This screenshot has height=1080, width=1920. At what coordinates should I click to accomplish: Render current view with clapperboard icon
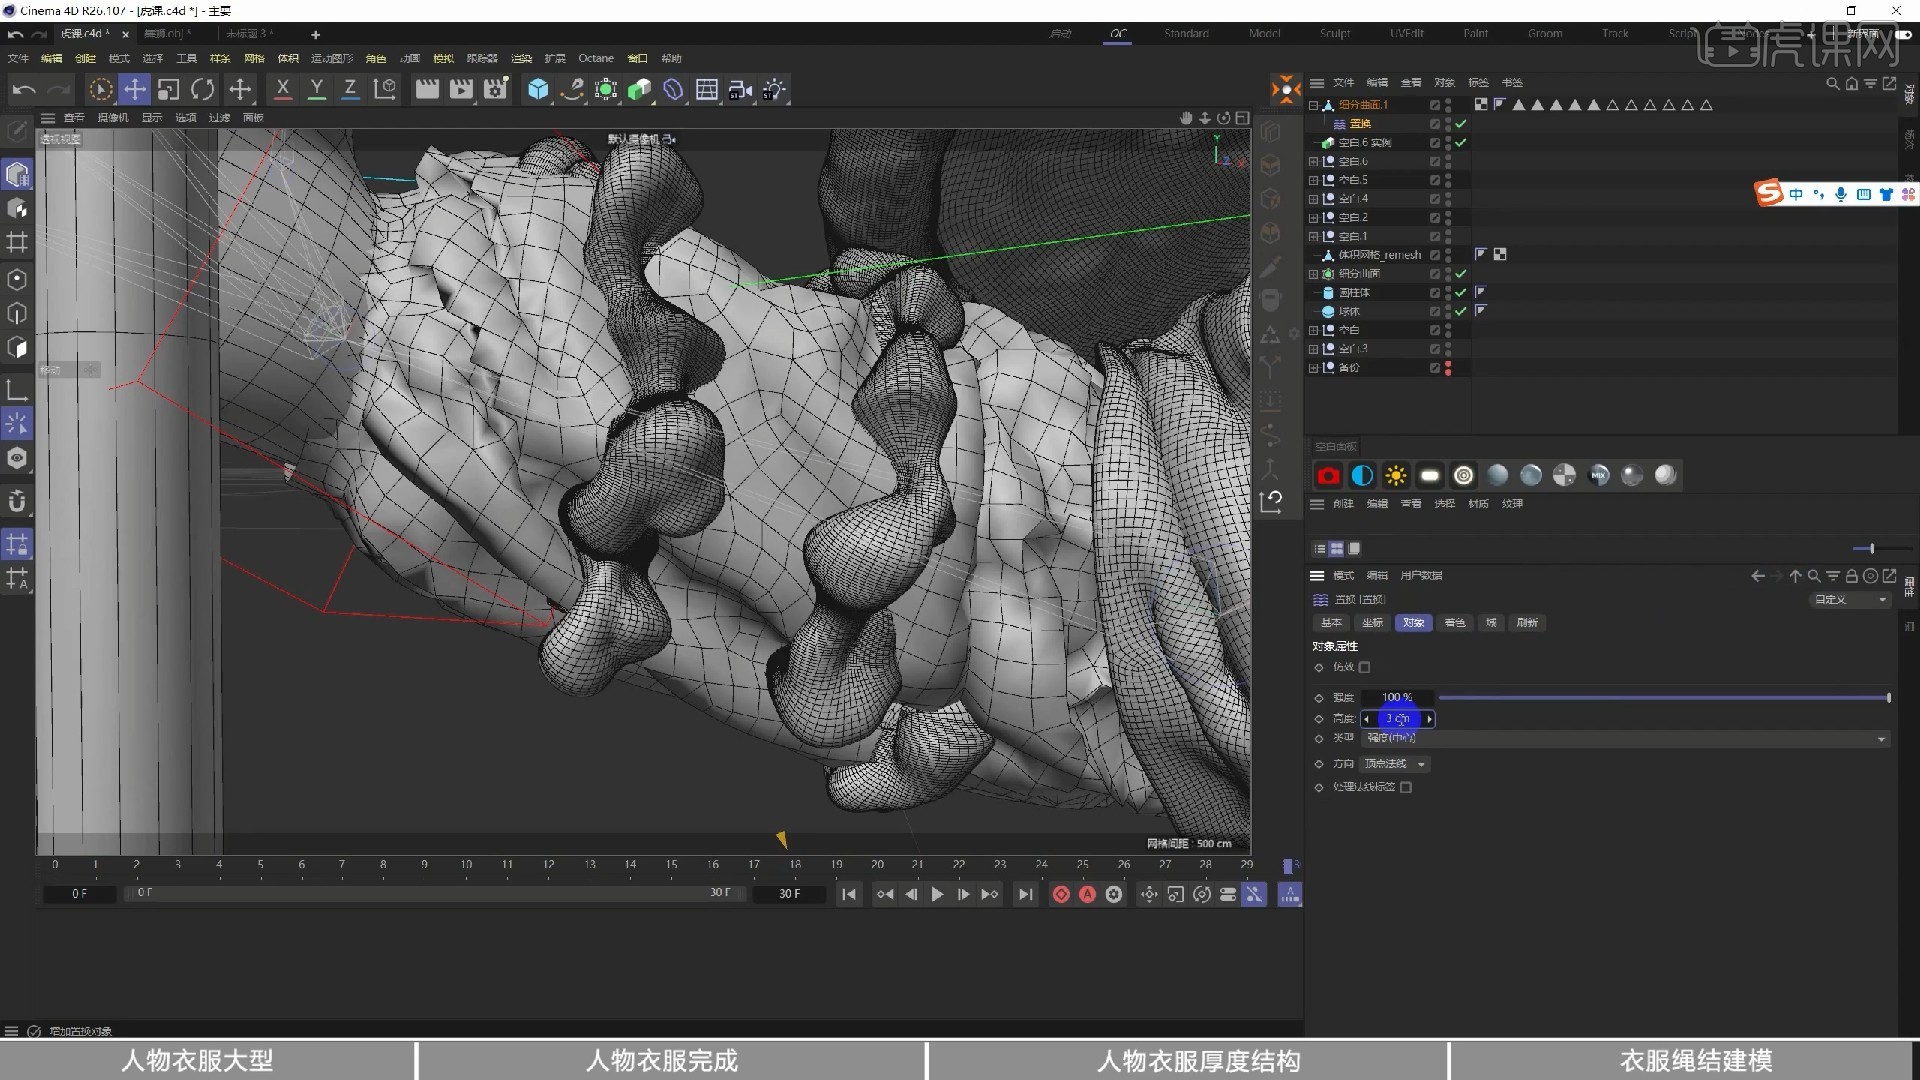pos(427,90)
